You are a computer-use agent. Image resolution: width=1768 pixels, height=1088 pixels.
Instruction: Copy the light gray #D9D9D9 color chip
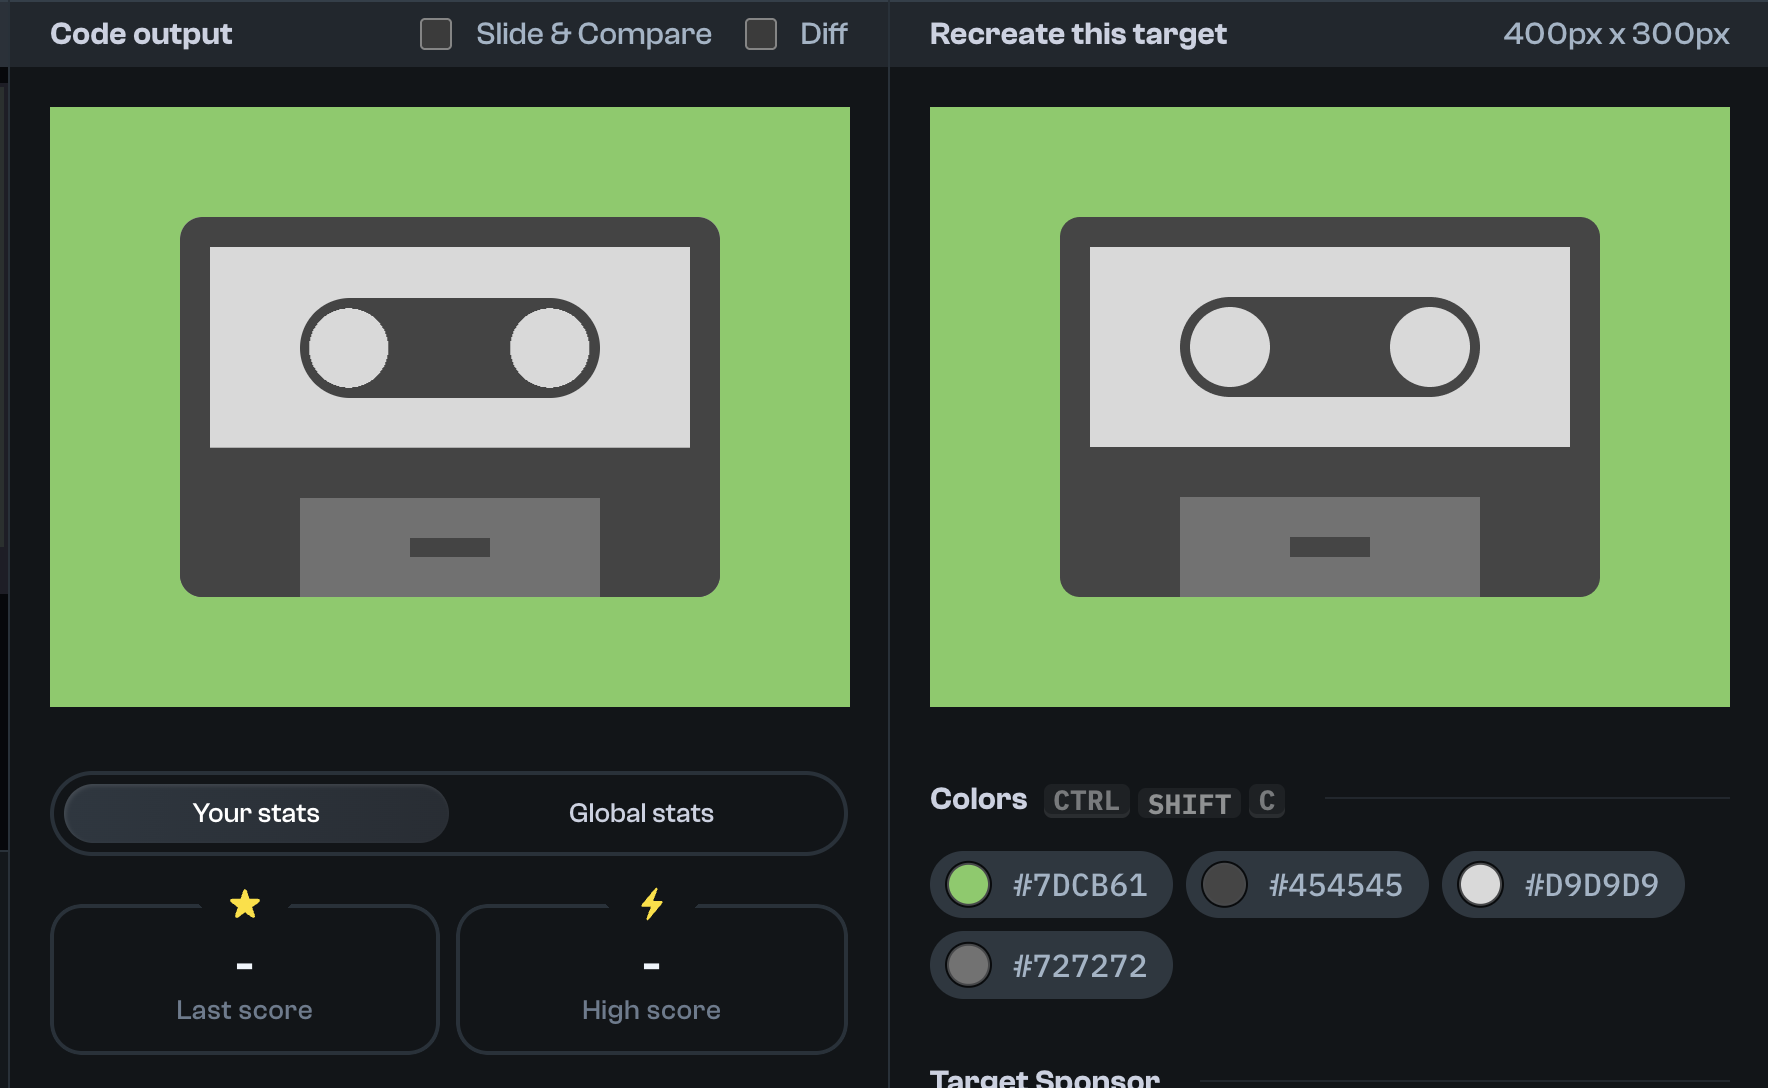click(1563, 885)
